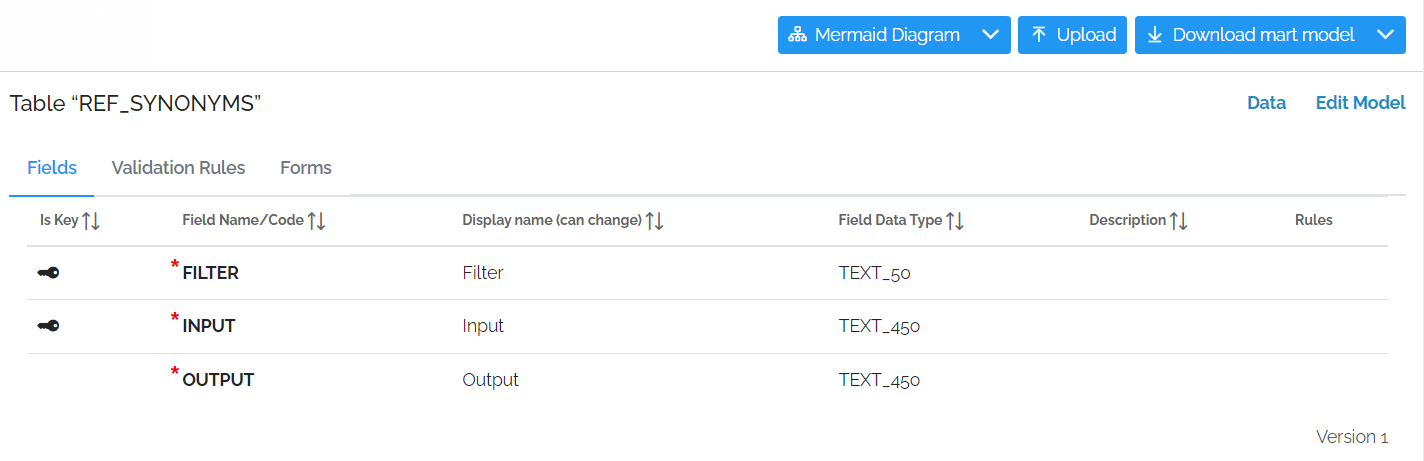The width and height of the screenshot is (1424, 461).
Task: Open the Forms tab
Action: 306,168
